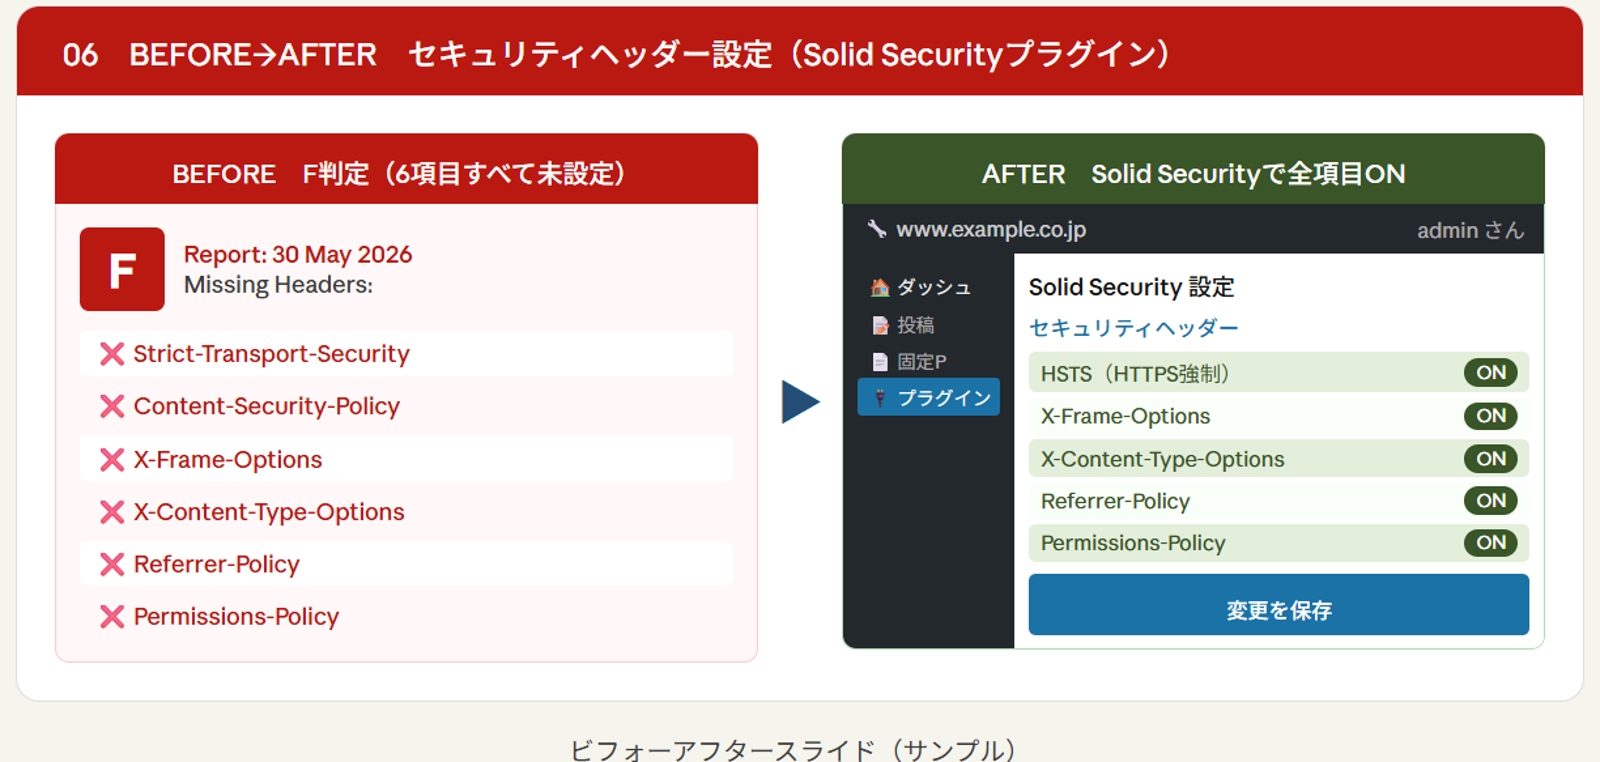The width and height of the screenshot is (1600, 762).
Task: Click the X mark beside Strict-Transport-Security
Action: [112, 354]
